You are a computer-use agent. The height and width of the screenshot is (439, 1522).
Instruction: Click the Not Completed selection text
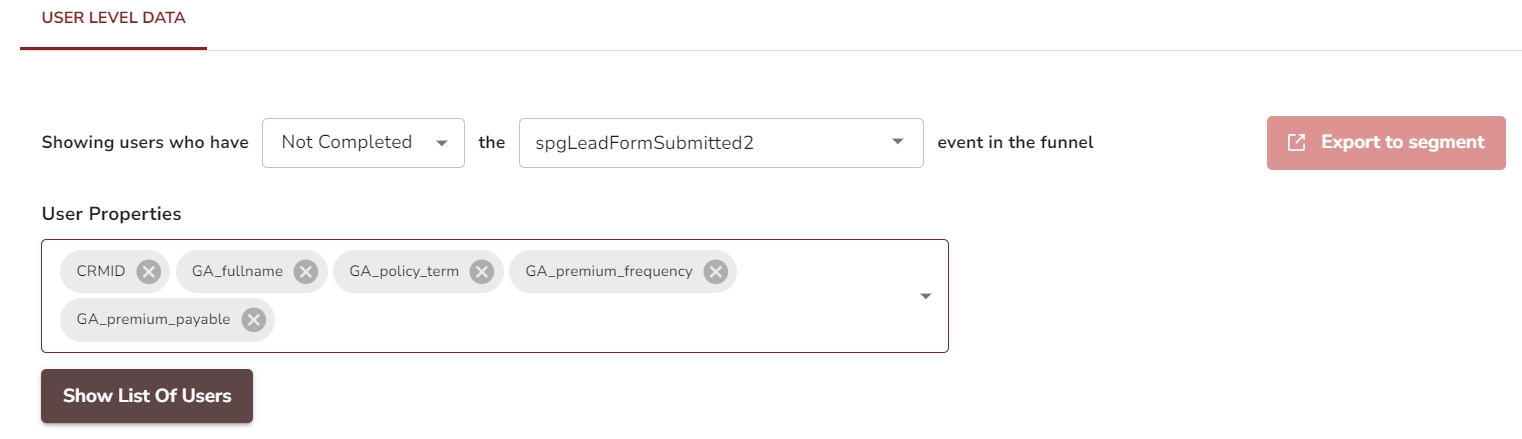pos(346,142)
